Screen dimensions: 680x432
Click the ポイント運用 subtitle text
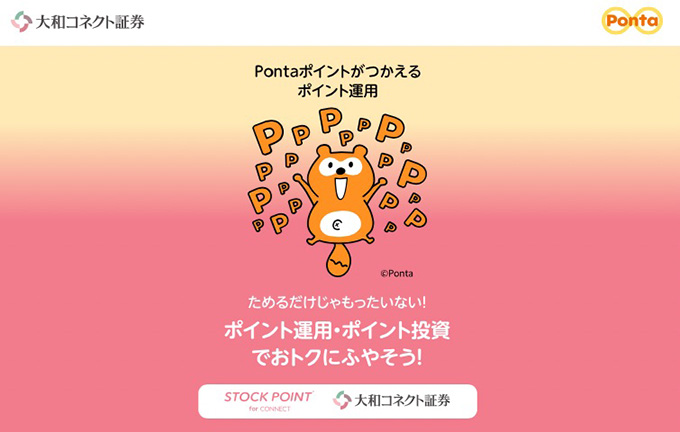[337, 91]
